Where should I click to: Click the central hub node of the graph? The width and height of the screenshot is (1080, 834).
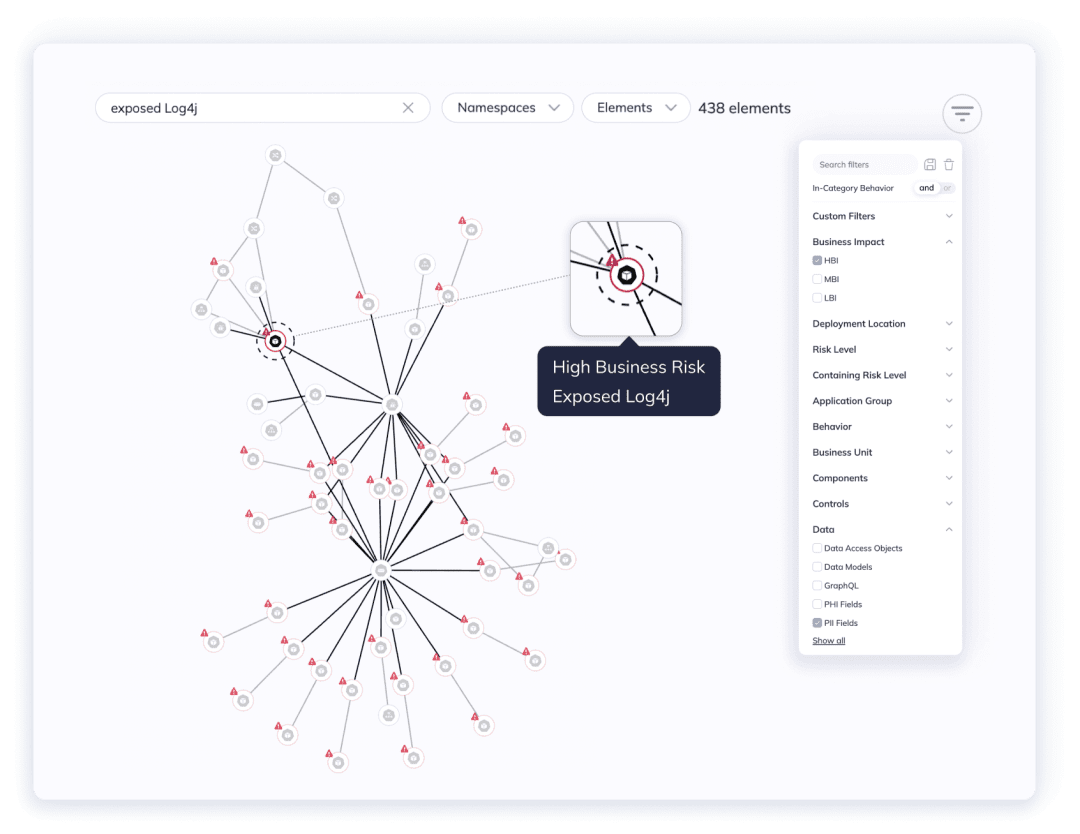[x=381, y=568]
